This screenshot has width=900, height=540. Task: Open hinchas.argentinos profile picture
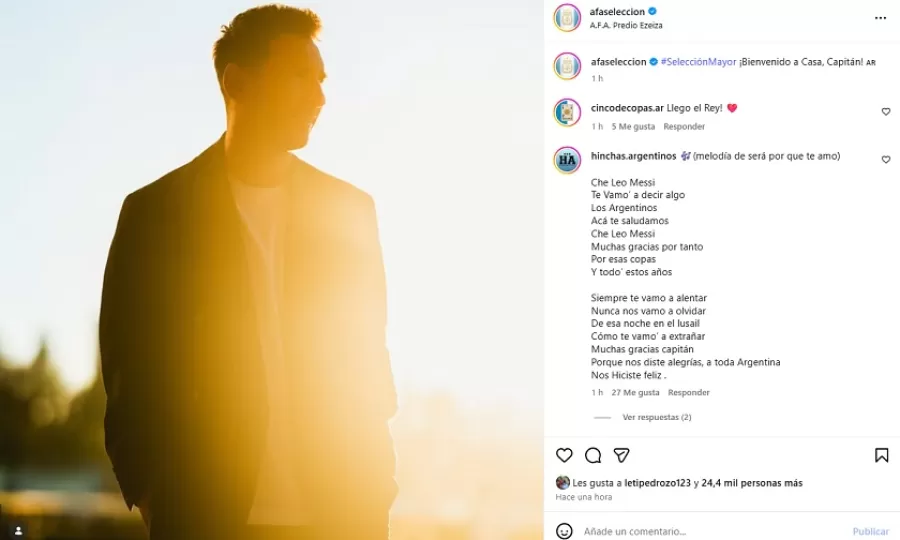point(567,160)
